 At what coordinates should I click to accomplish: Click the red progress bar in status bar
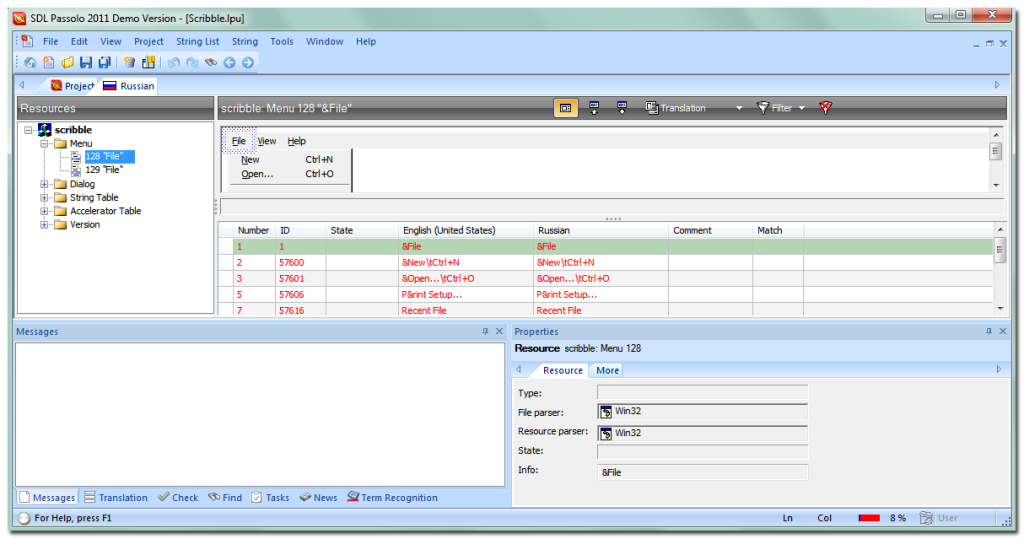click(x=869, y=518)
